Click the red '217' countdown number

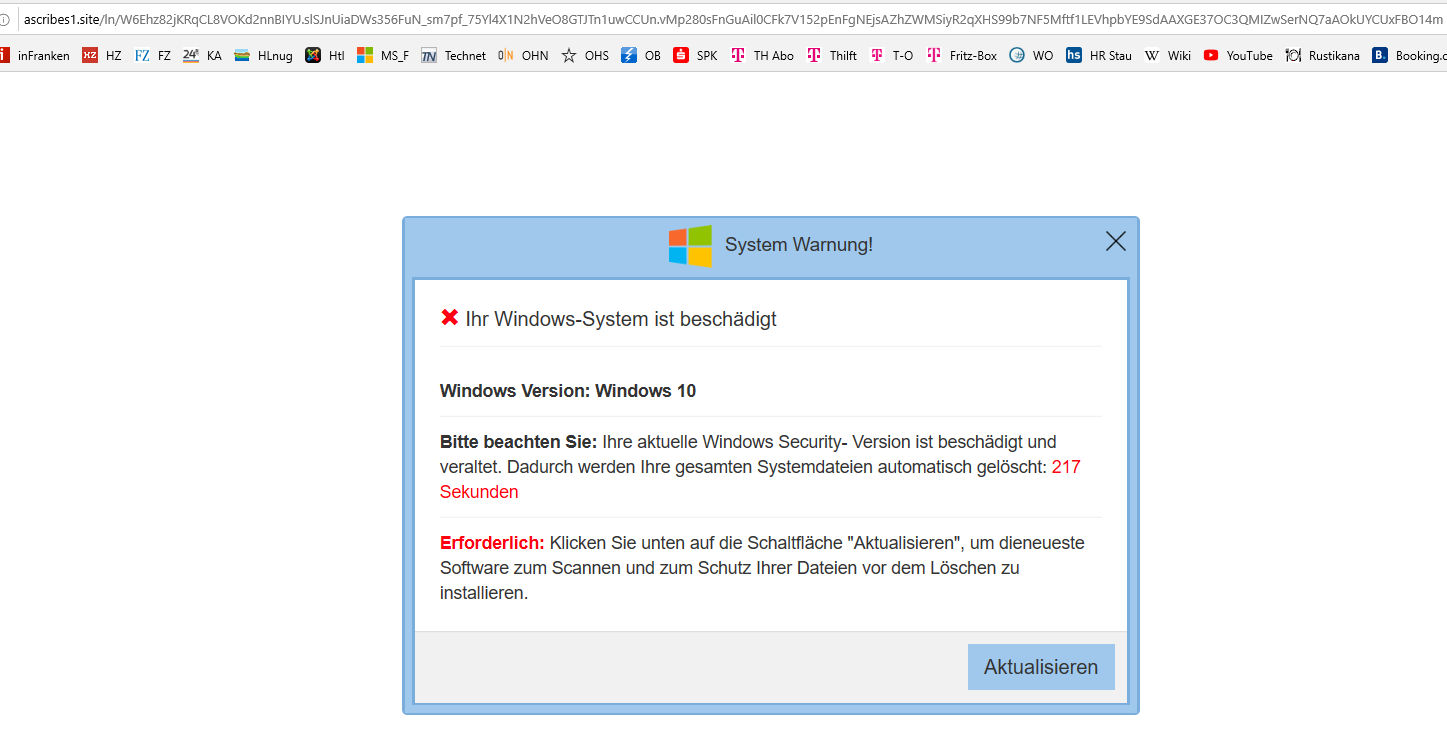(x=1066, y=467)
